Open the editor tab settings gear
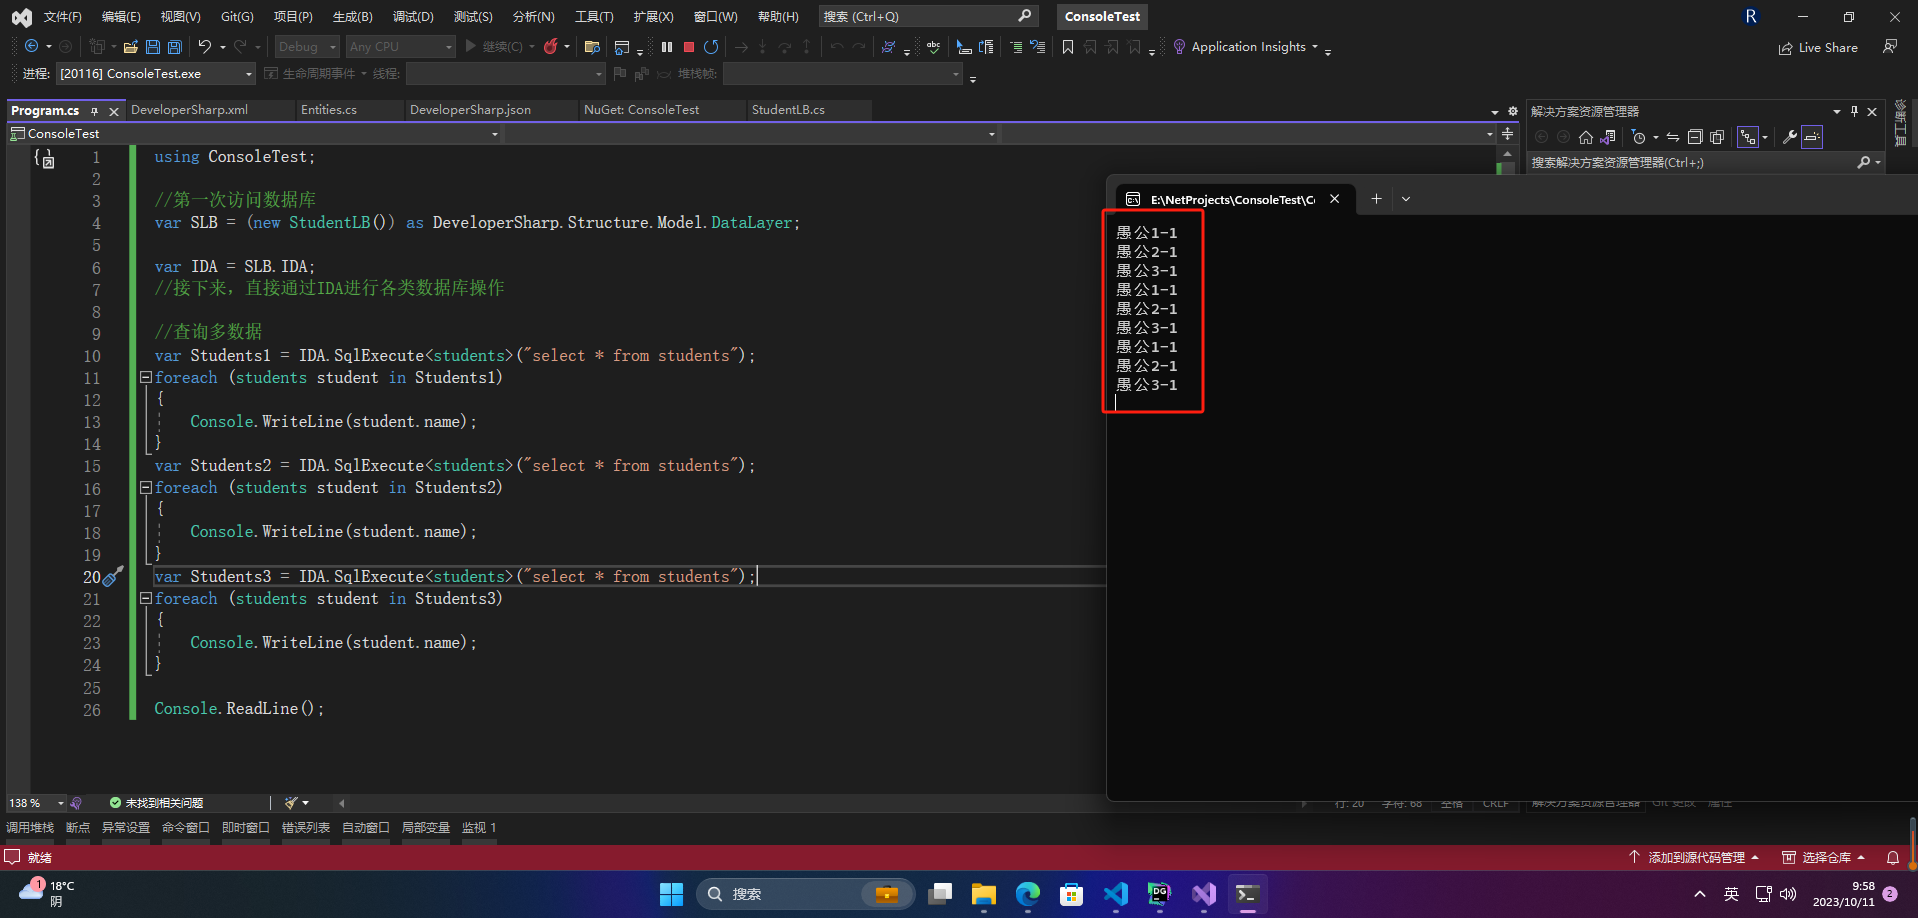 coord(1513,111)
